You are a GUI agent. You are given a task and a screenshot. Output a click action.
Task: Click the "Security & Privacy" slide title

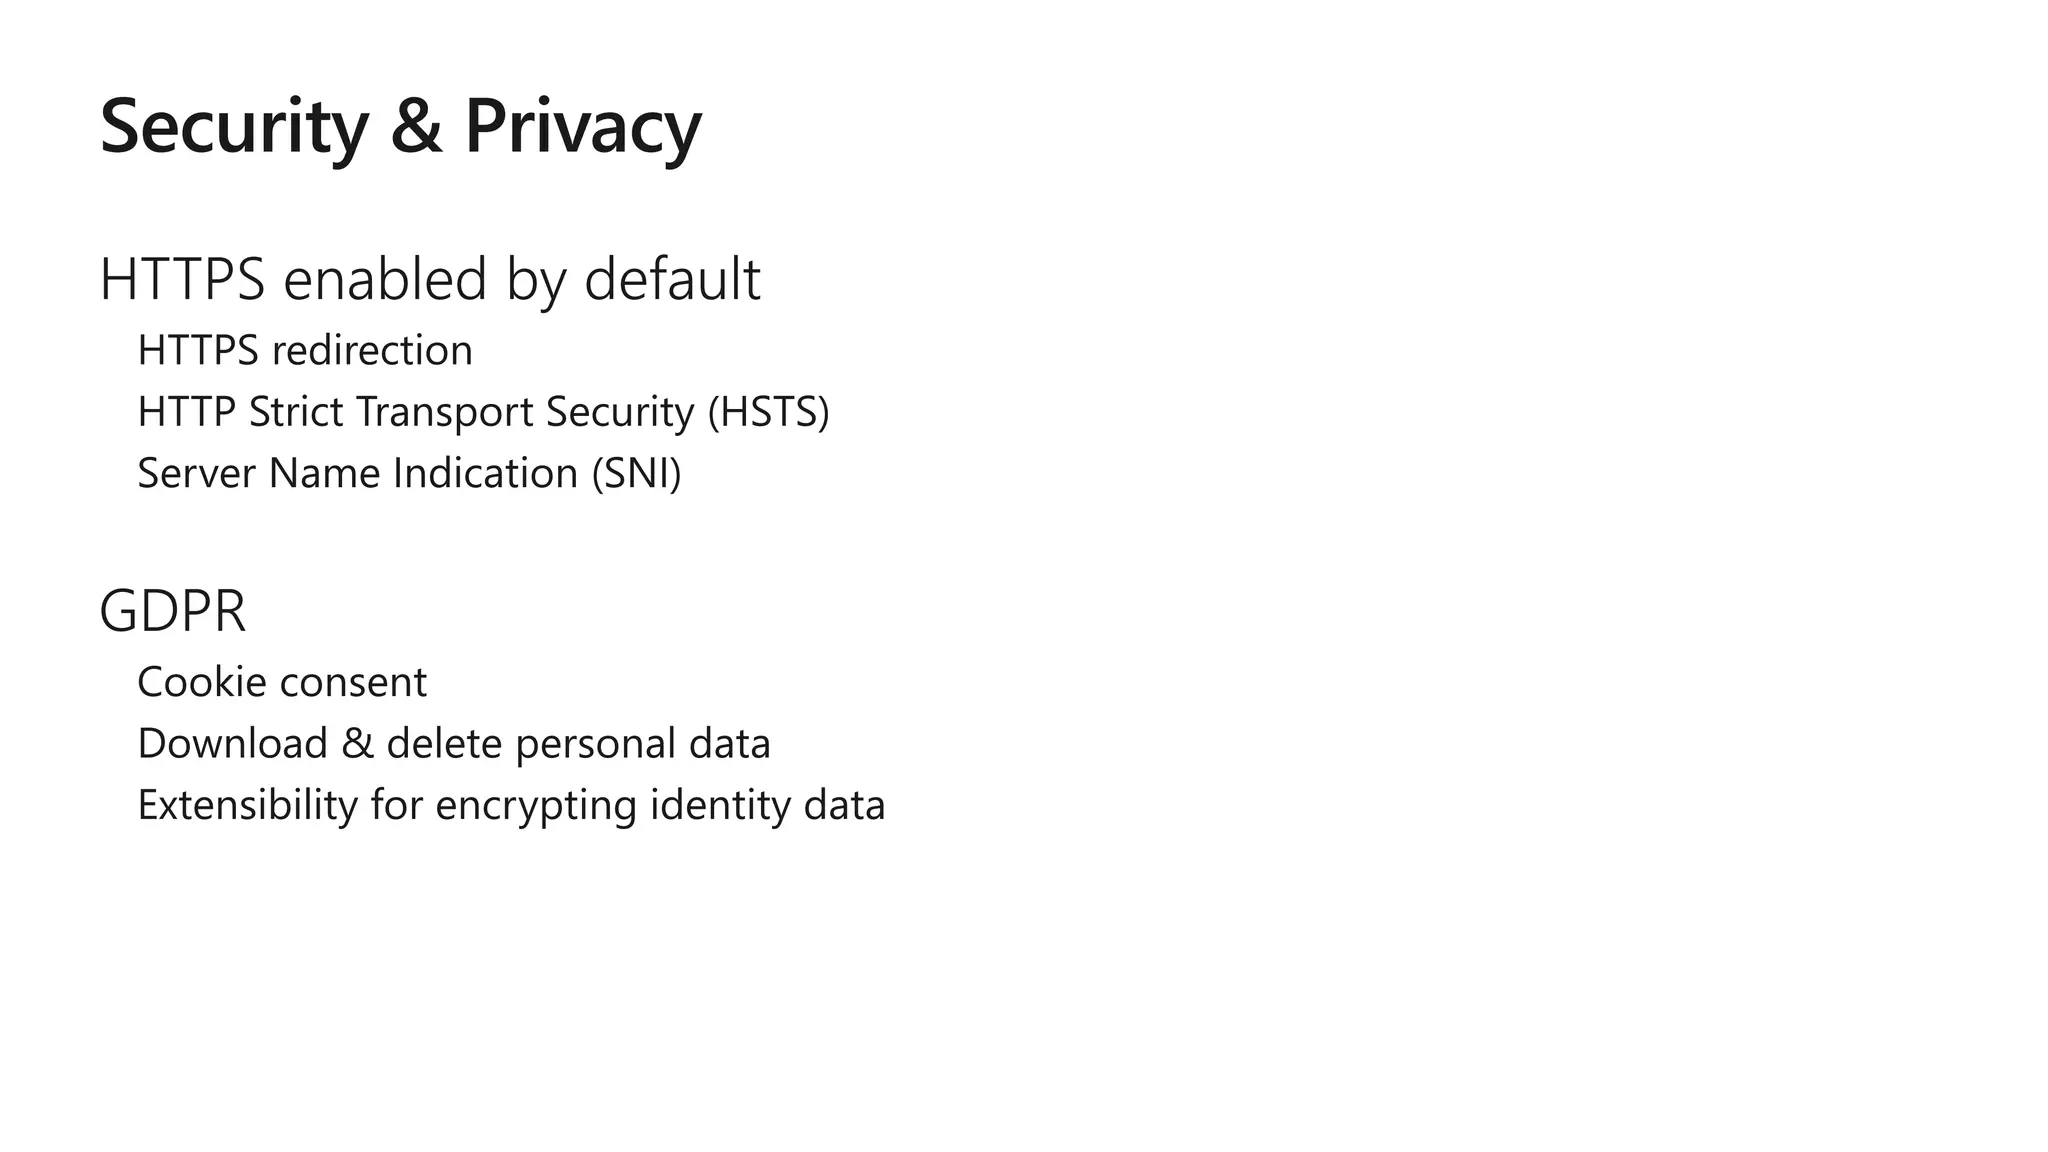coord(400,127)
